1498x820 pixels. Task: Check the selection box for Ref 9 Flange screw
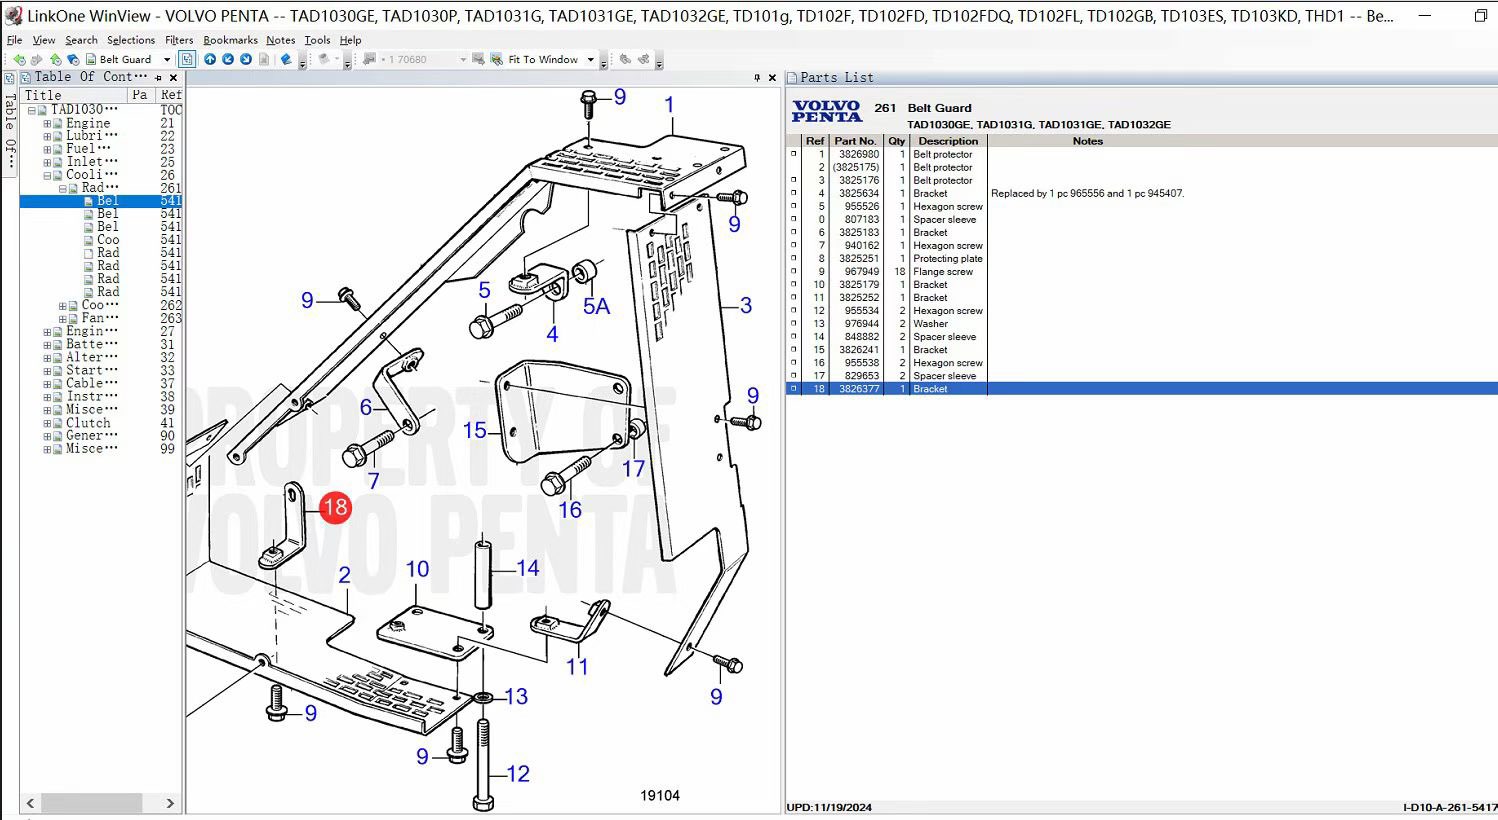pos(794,272)
